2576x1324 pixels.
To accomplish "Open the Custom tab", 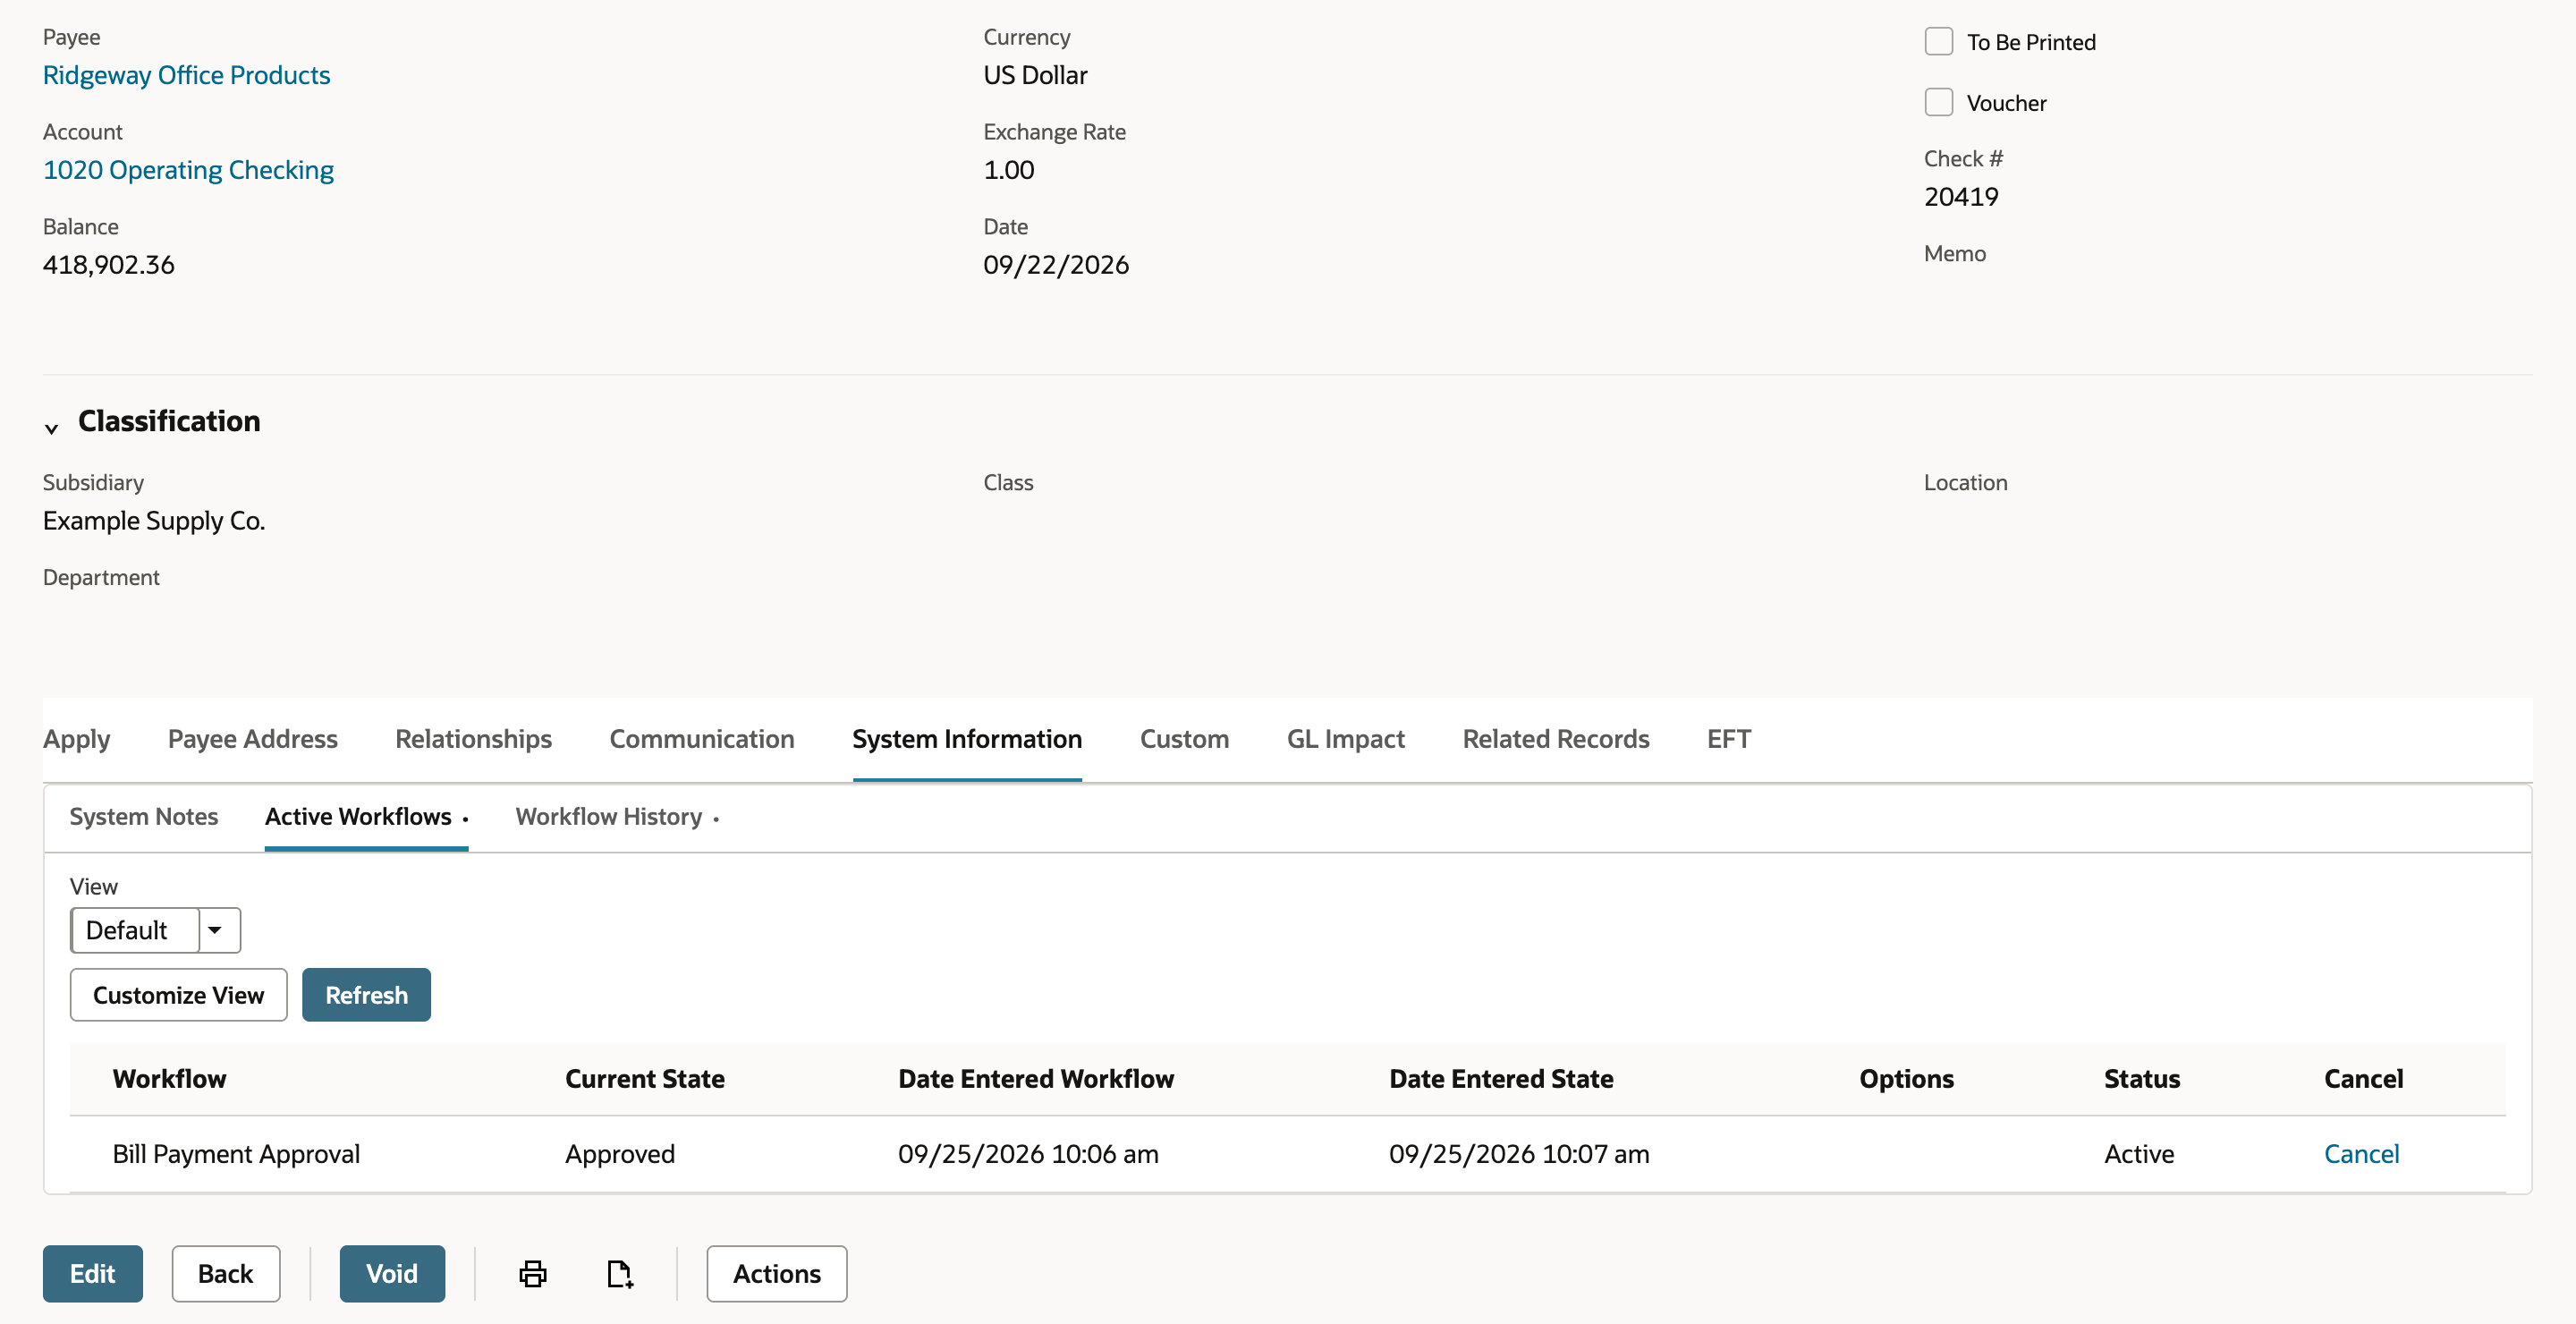I will click(x=1184, y=739).
